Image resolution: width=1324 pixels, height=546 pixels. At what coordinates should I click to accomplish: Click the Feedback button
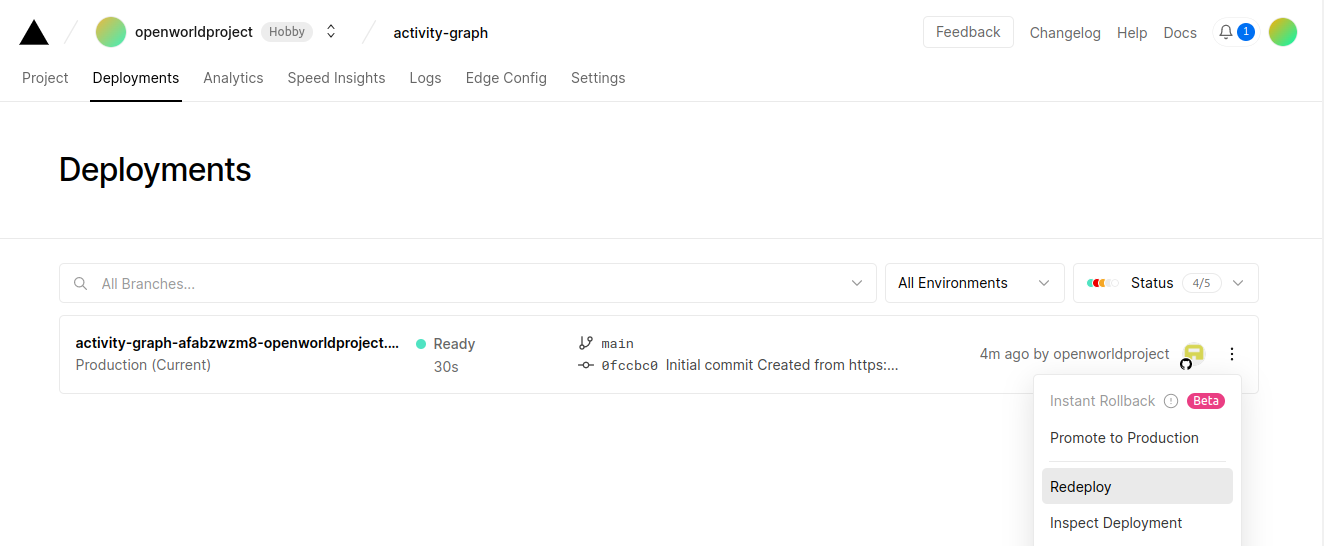click(x=967, y=32)
